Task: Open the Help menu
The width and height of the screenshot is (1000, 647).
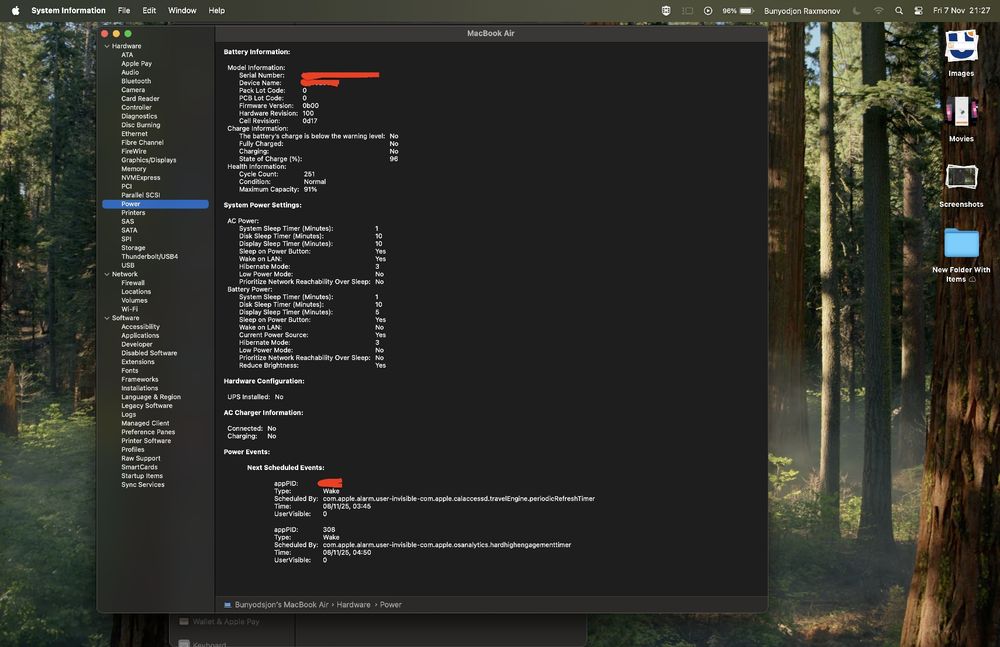Action: pos(217,10)
